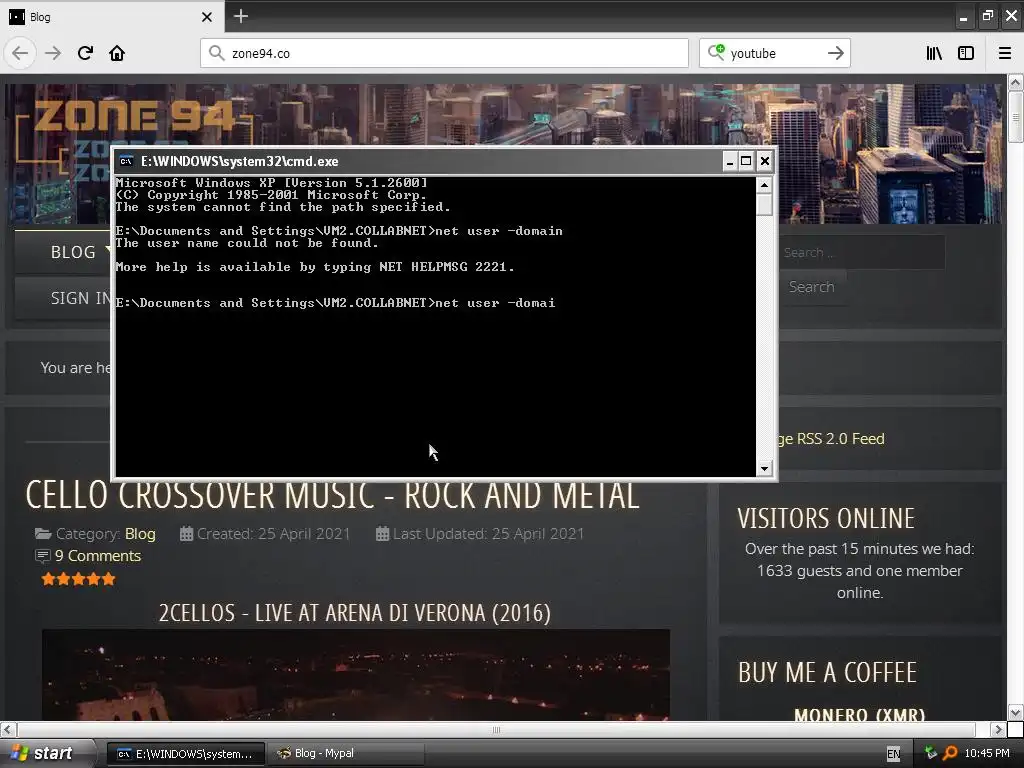This screenshot has height=768, width=1024.
Task: Click the BUY ME A COFFEE heading
Action: tap(827, 673)
